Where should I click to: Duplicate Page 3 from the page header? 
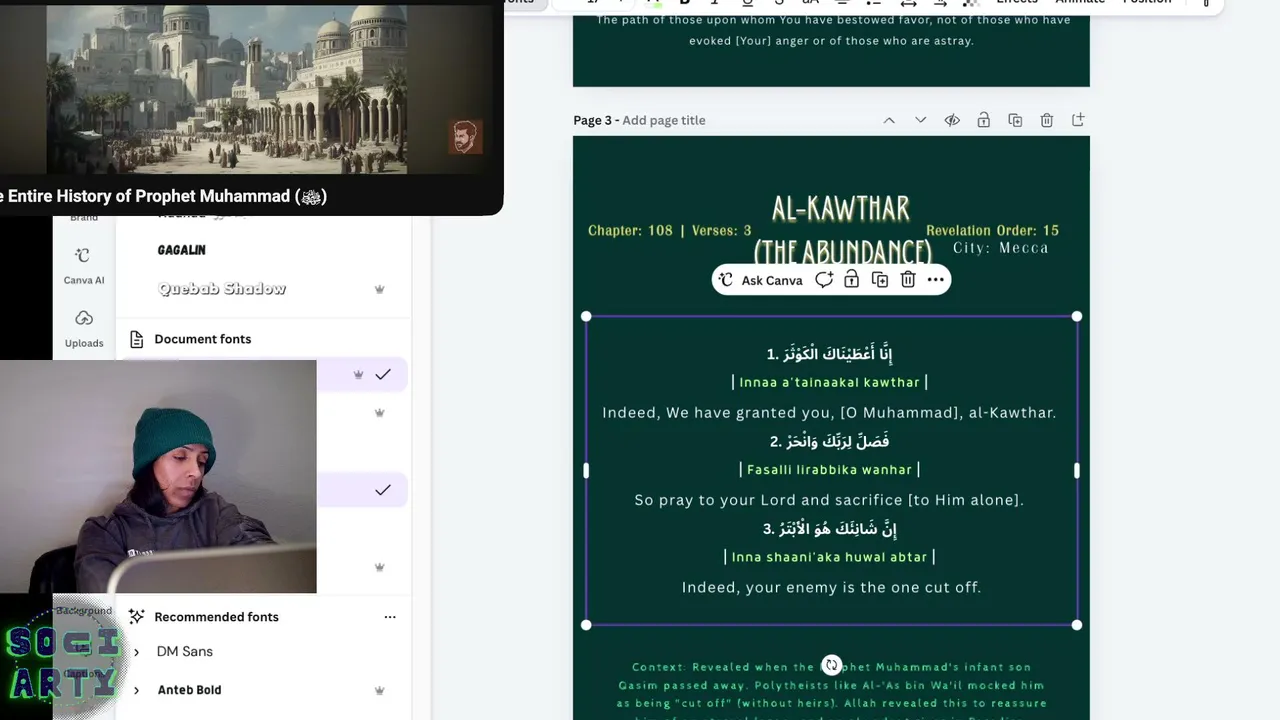(x=1015, y=120)
